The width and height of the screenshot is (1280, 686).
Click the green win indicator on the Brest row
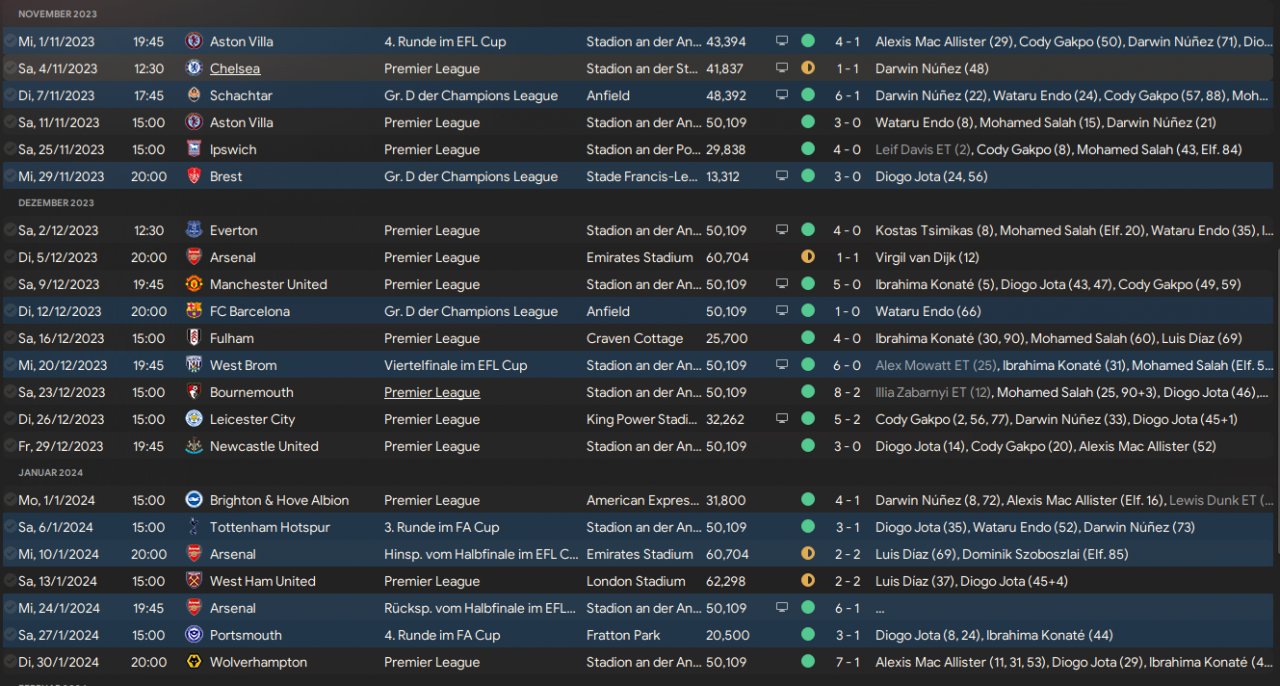[808, 176]
